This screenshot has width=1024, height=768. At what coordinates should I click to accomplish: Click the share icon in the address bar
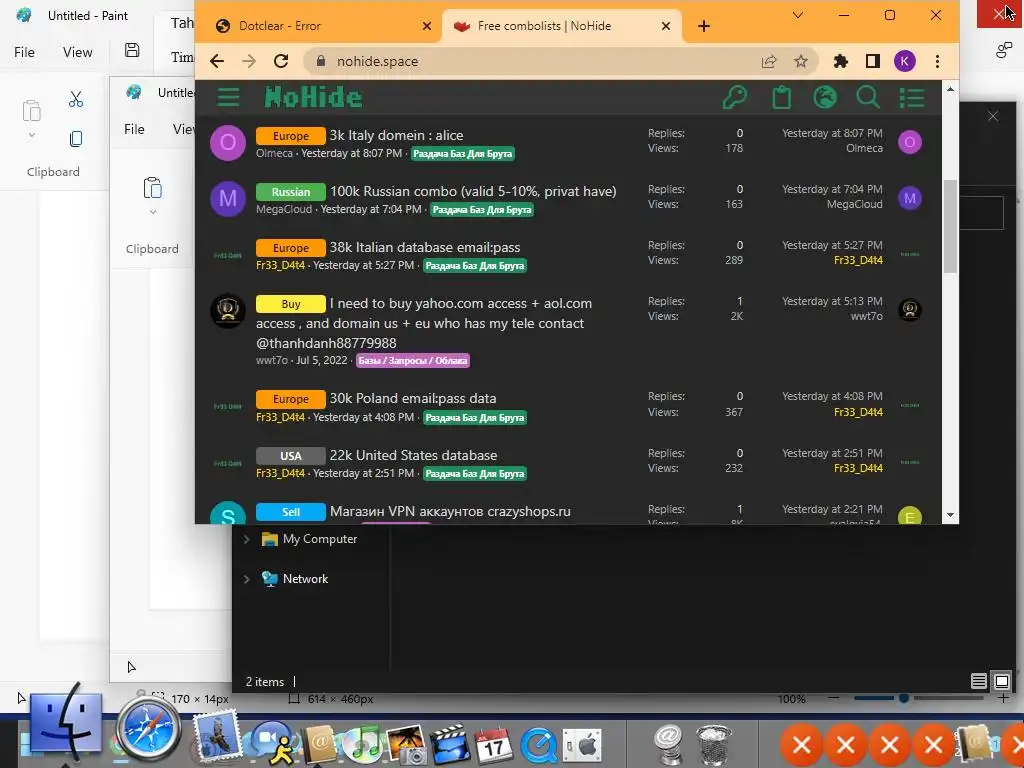[x=769, y=61]
